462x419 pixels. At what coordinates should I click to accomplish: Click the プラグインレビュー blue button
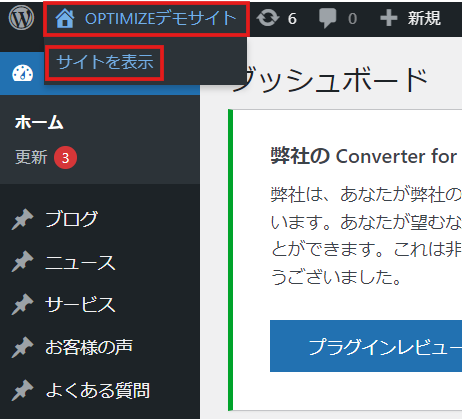tap(366, 346)
